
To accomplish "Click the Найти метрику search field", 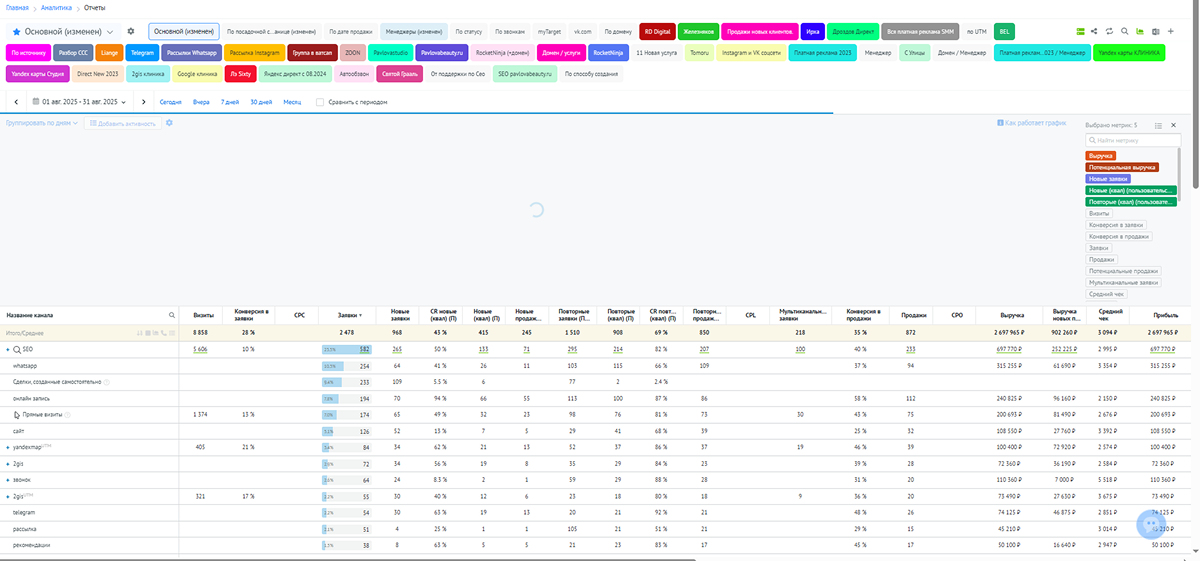I will point(1133,140).
